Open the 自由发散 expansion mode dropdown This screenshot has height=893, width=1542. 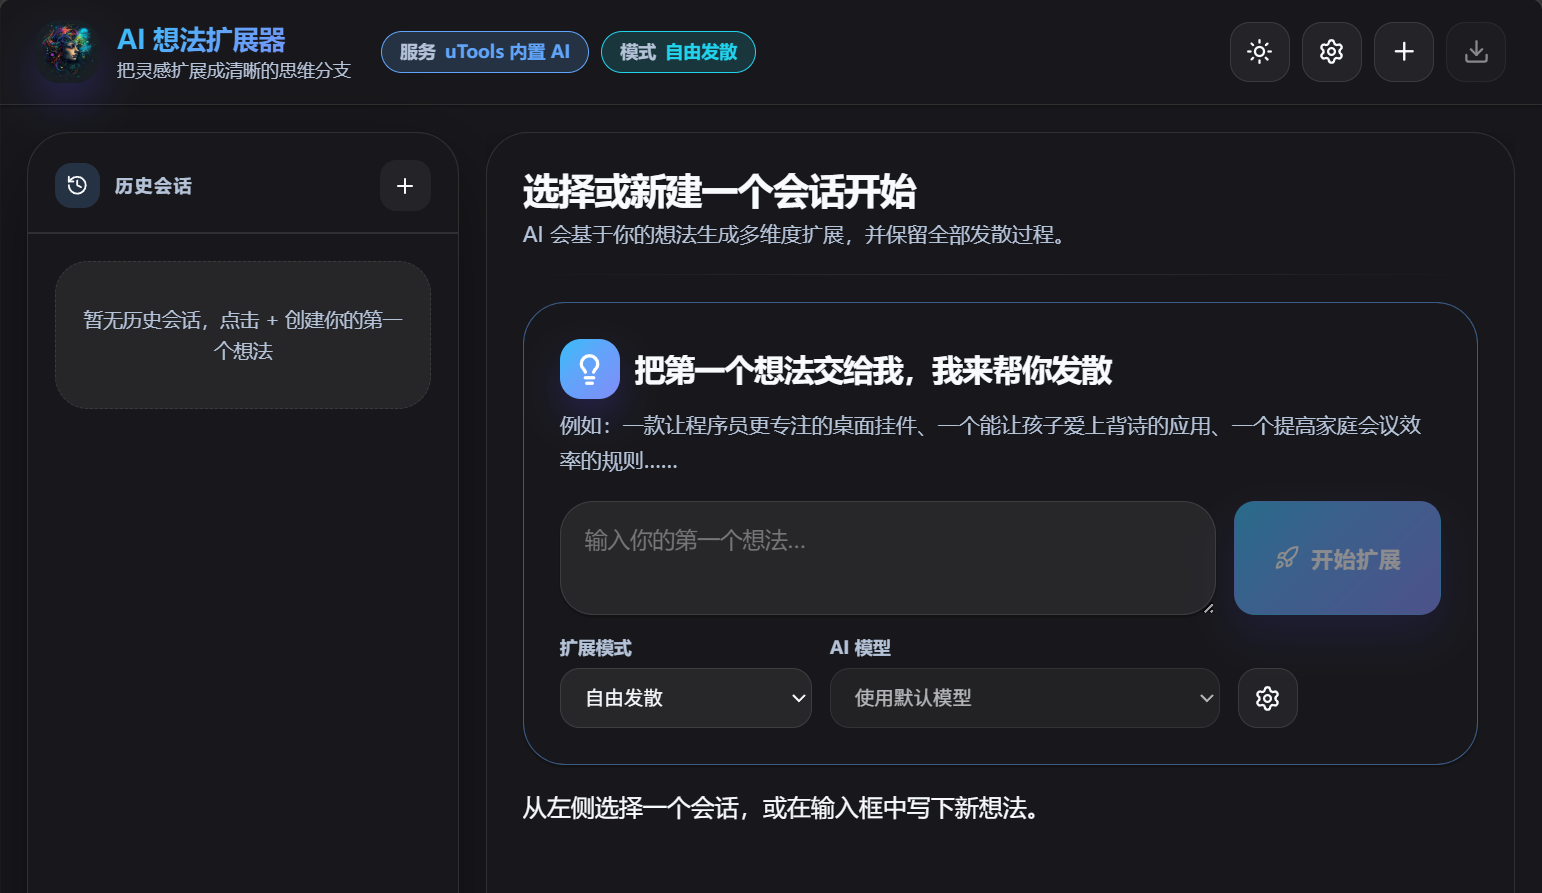tap(686, 698)
